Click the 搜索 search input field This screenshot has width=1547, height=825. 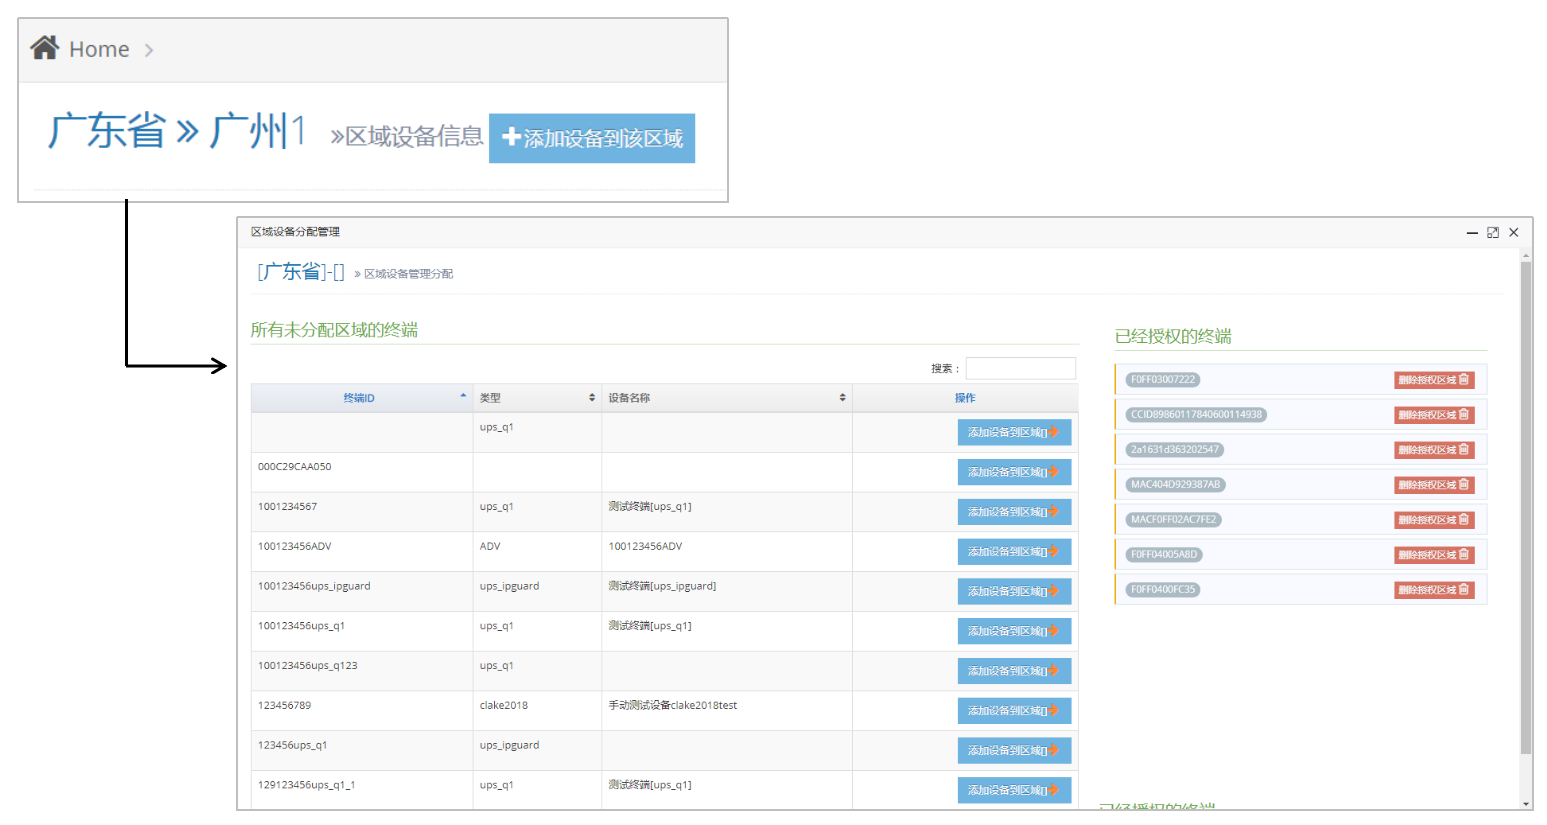[1020, 368]
